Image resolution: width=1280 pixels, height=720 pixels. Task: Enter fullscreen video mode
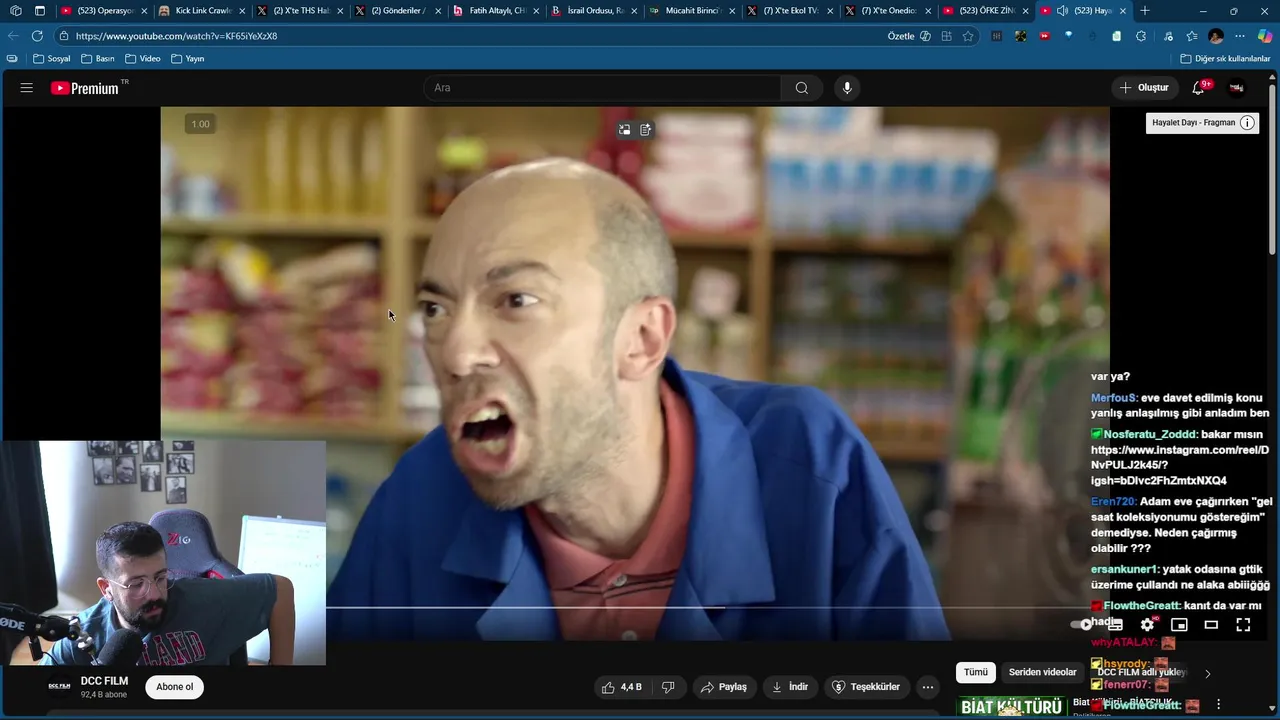1243,624
